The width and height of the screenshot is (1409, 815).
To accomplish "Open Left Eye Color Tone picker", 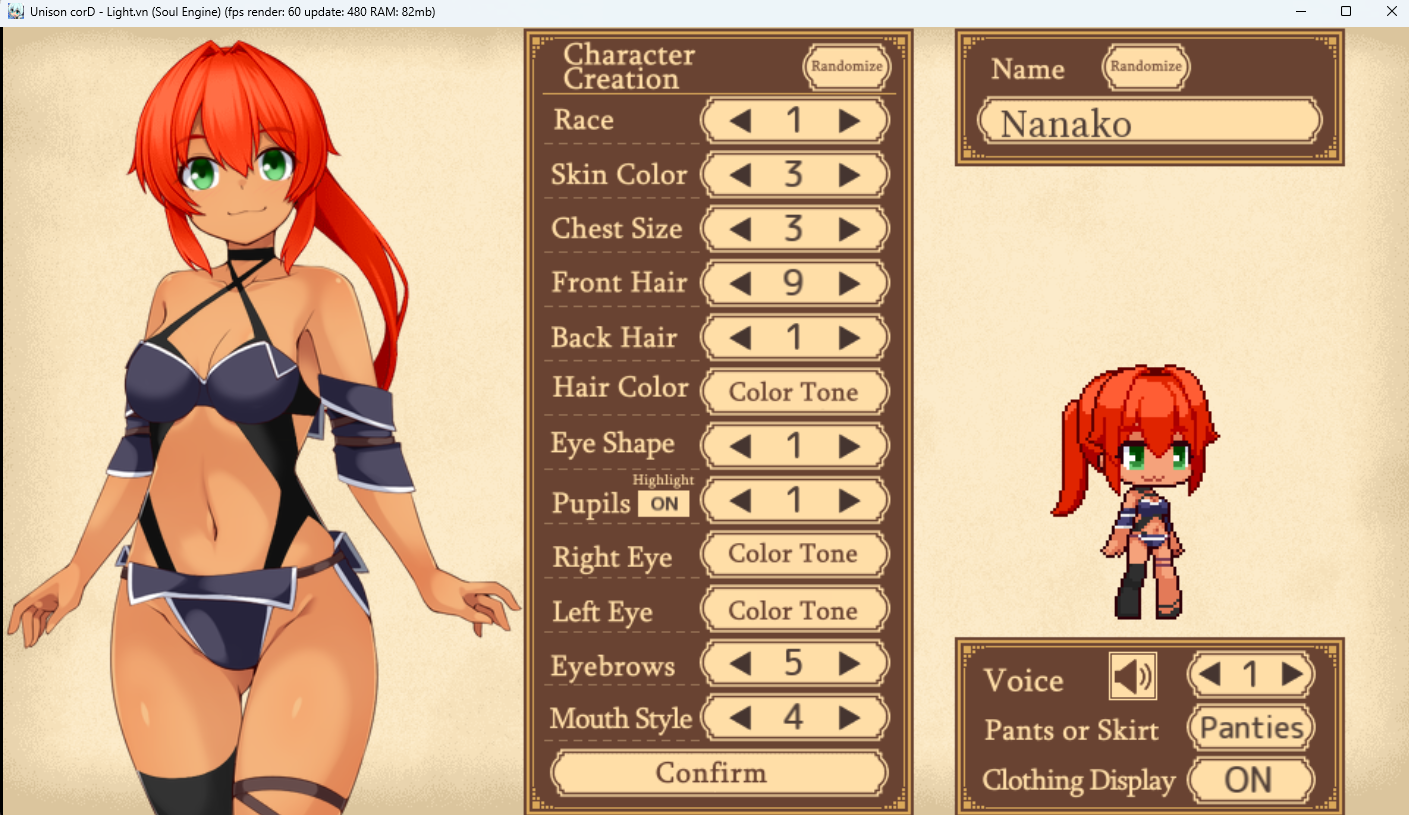I will 794,610.
